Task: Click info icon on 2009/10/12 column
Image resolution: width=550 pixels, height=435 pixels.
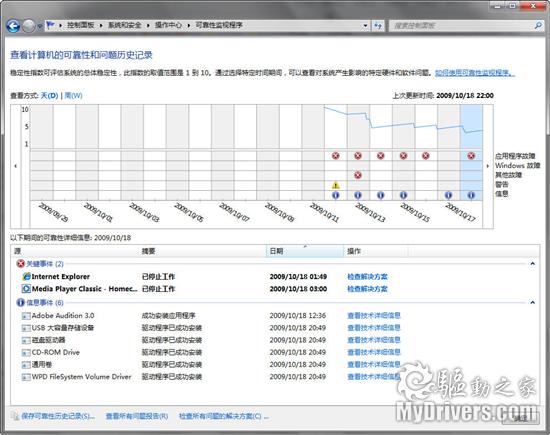Action: pos(336,195)
